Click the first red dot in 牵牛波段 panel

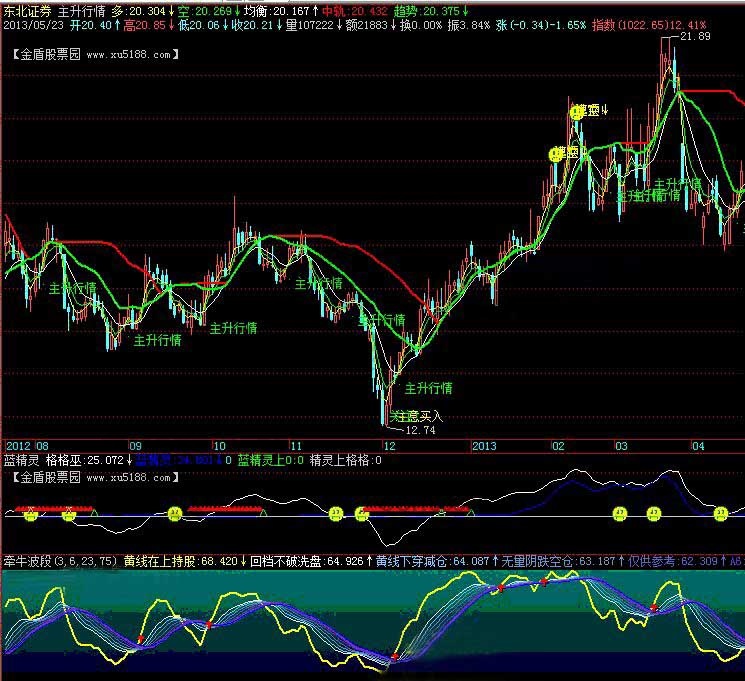click(x=140, y=638)
